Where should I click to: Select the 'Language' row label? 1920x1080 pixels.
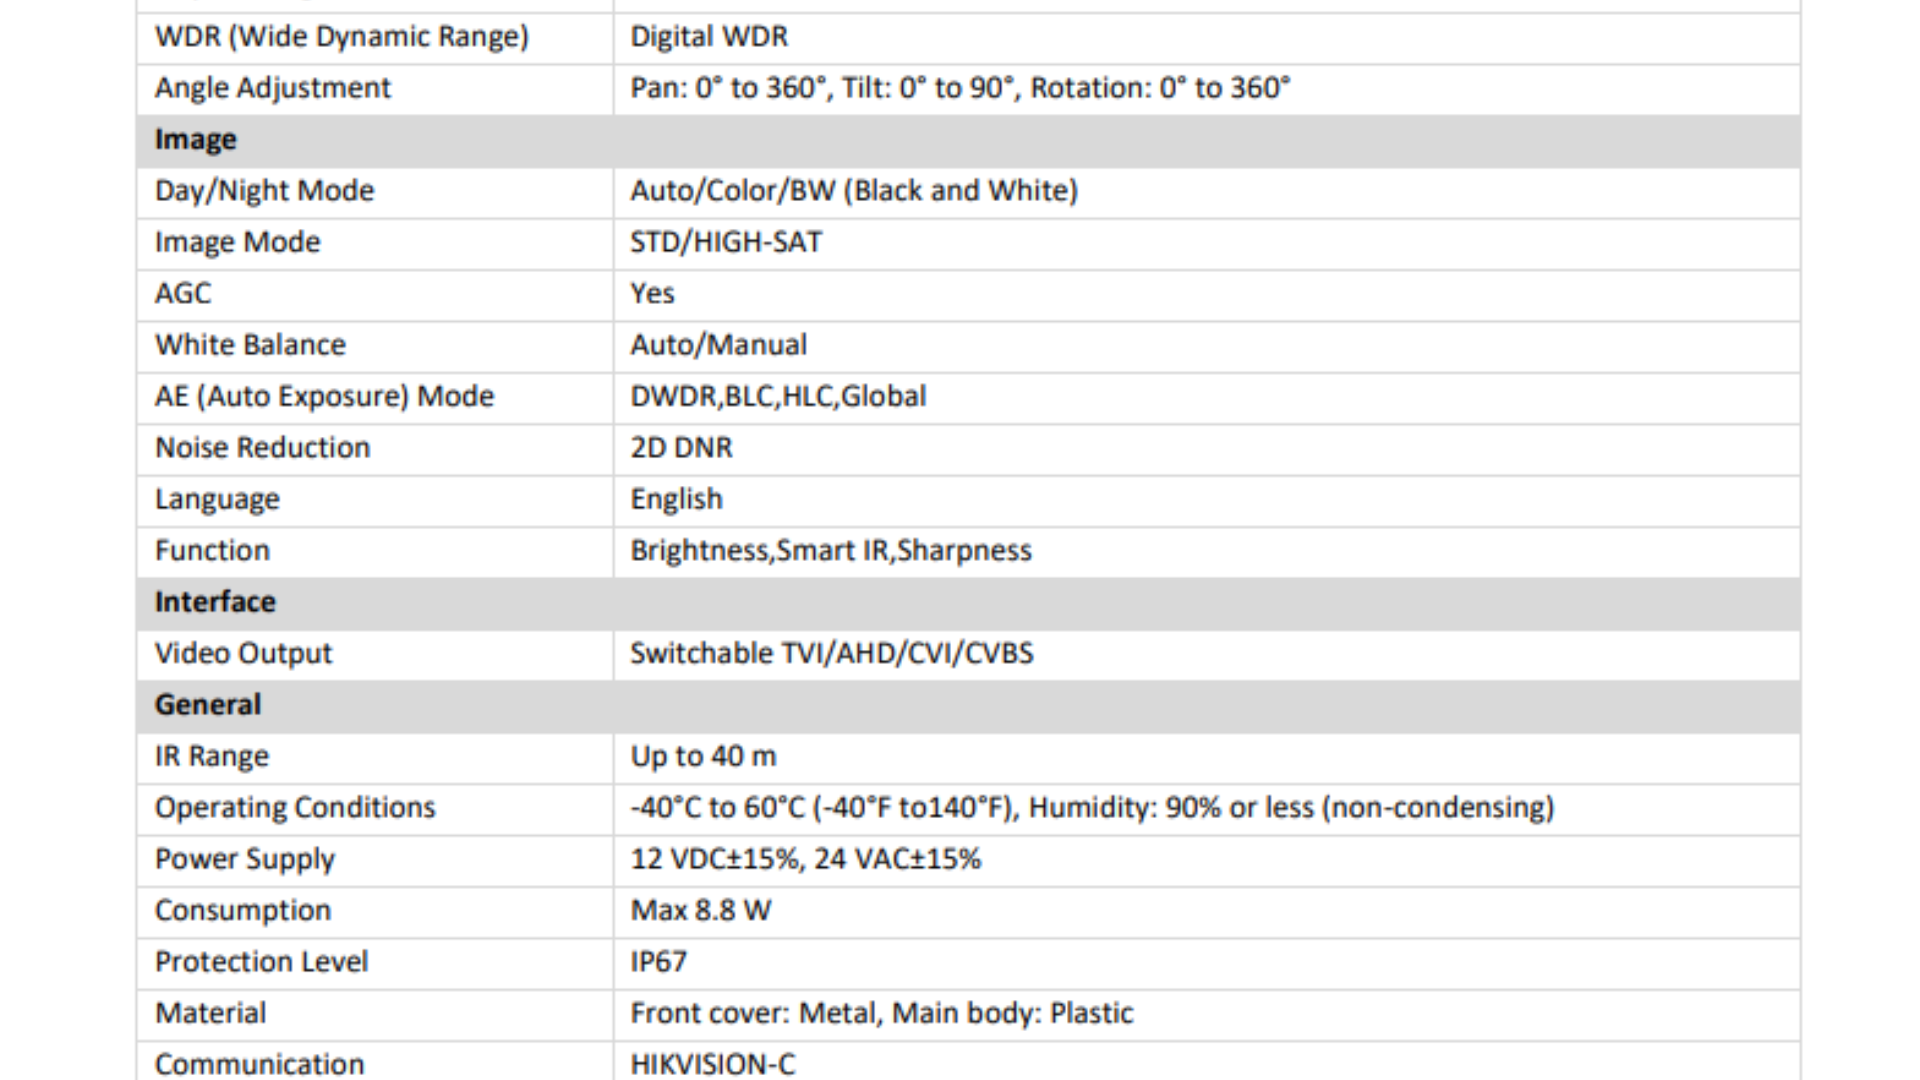coord(217,499)
